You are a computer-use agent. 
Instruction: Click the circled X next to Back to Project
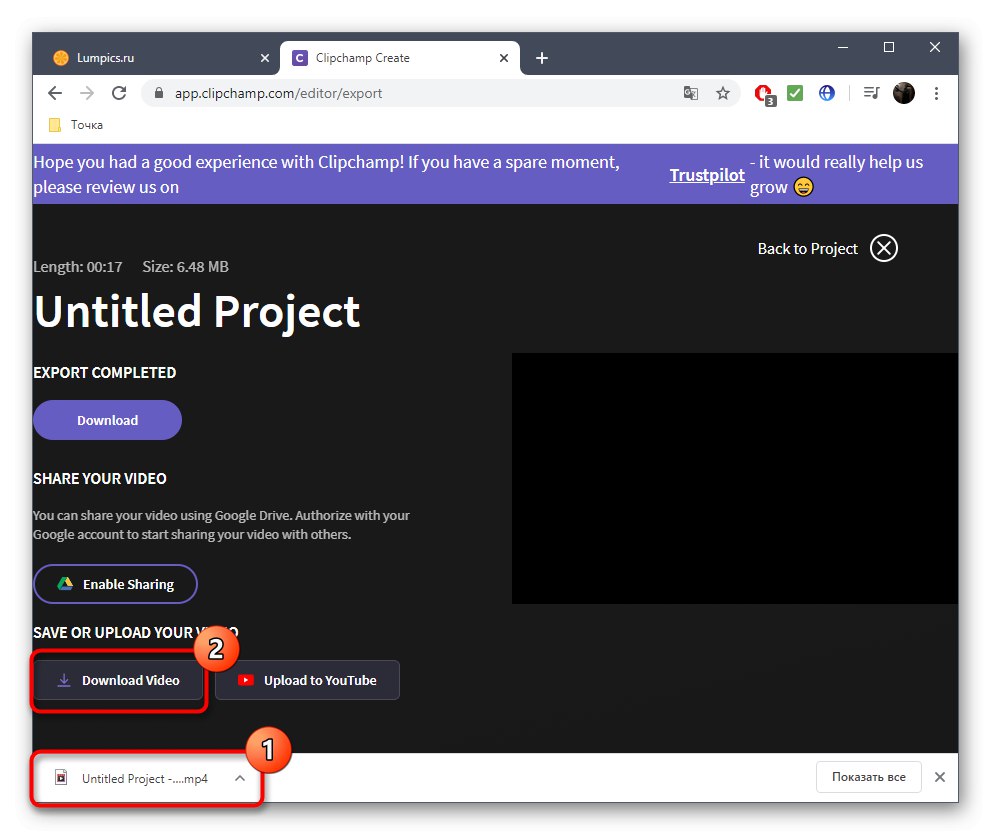[883, 248]
